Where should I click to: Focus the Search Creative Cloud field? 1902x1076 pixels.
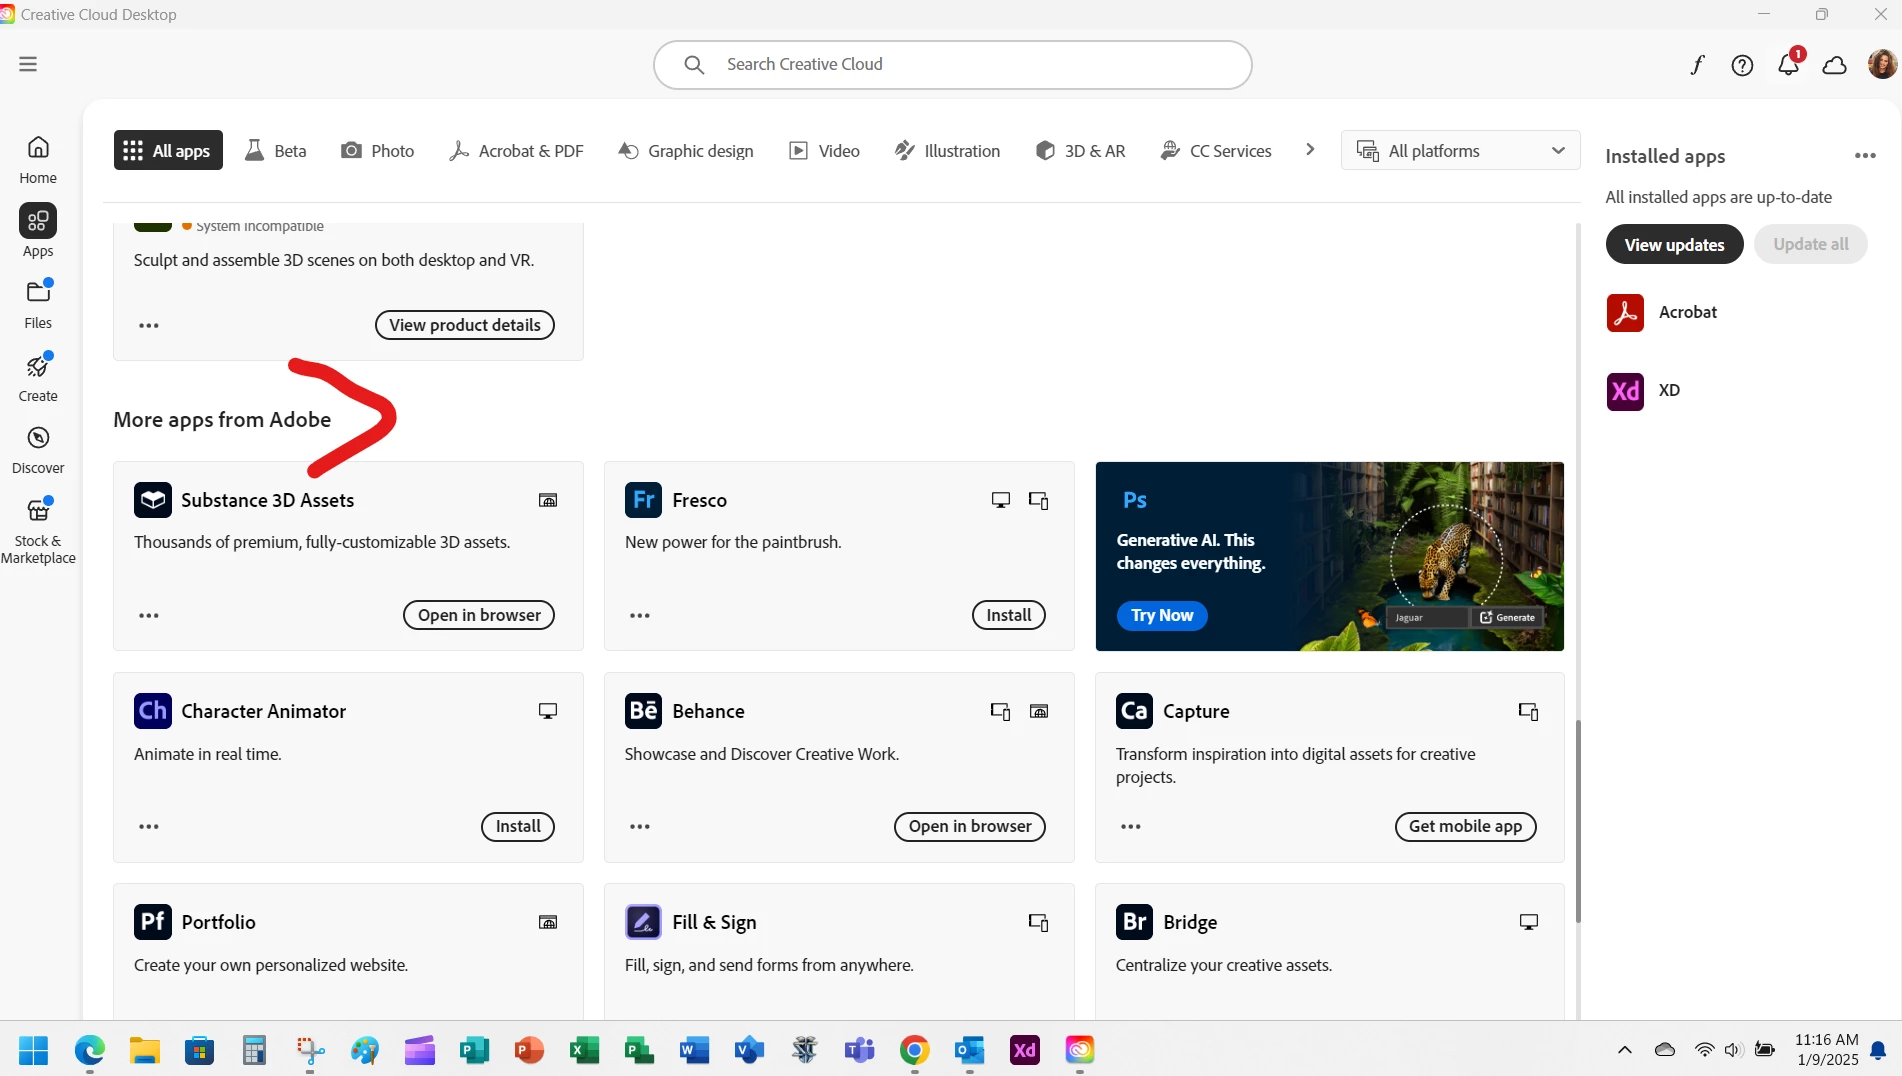coord(952,64)
